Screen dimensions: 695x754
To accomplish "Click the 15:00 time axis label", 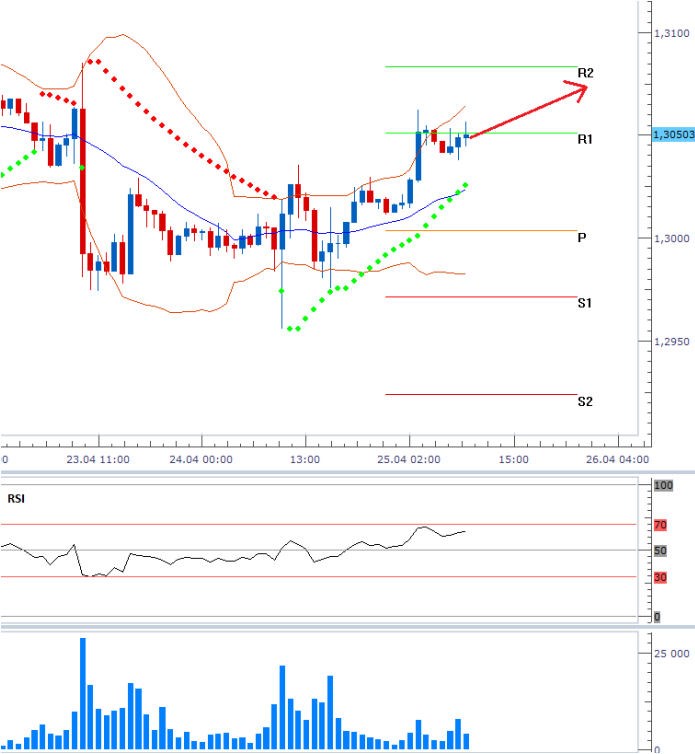I will tap(514, 460).
